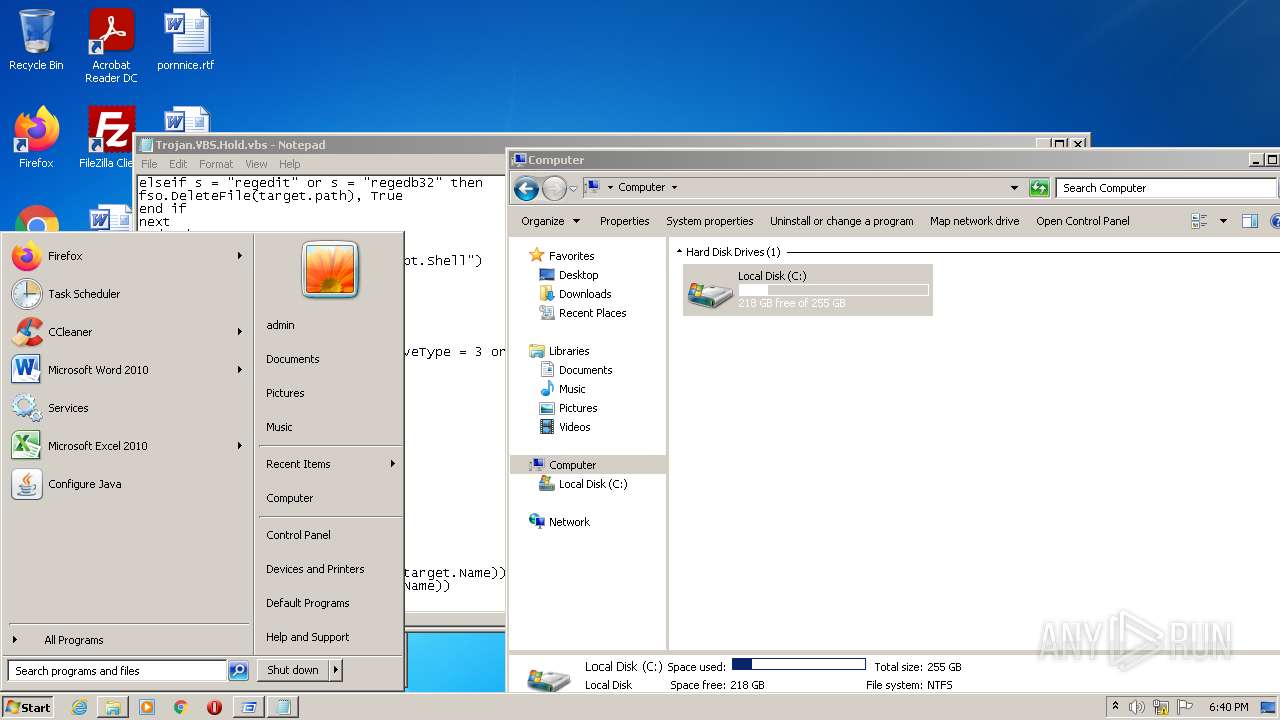Expand Recent Items submenu

pos(393,464)
